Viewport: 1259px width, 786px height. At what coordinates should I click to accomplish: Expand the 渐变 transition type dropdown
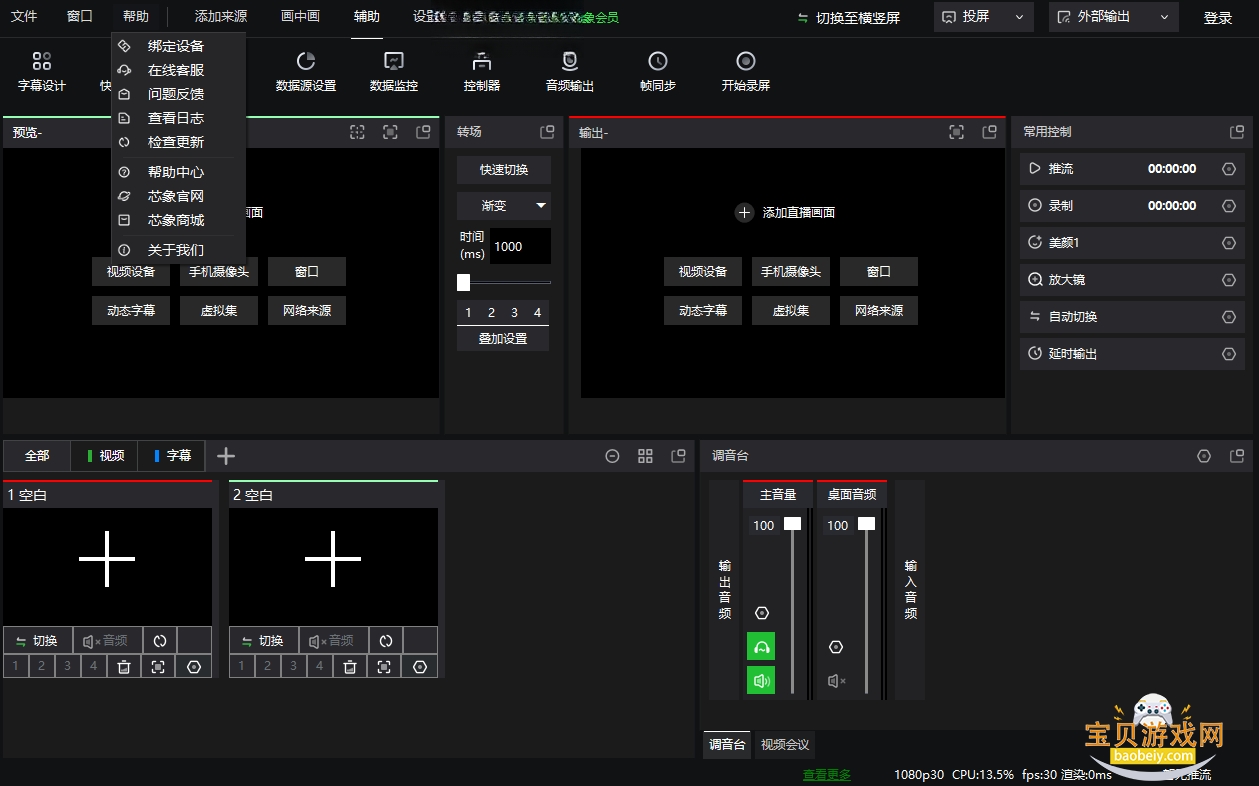[x=504, y=206]
